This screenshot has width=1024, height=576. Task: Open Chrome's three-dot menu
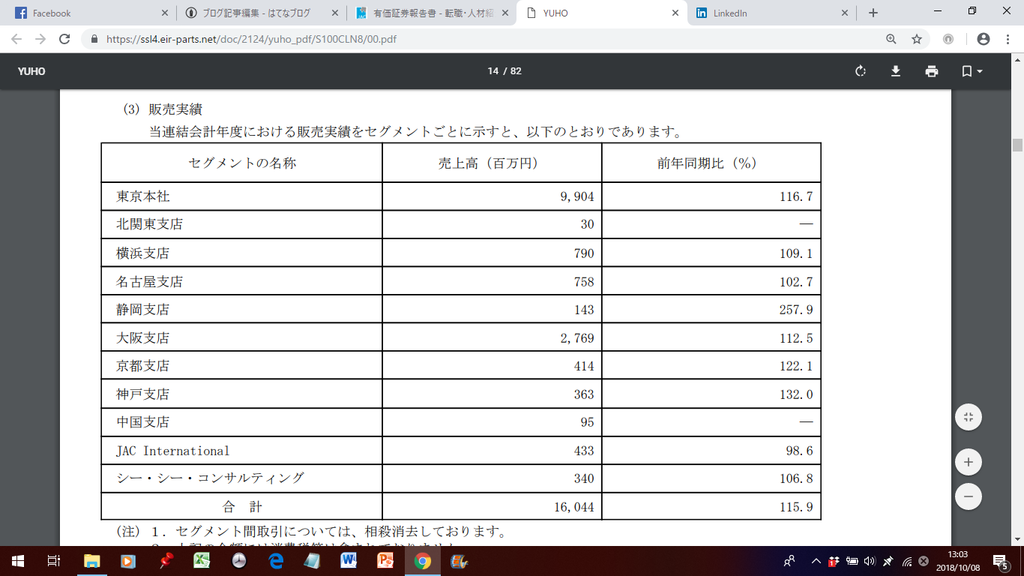pyautogui.click(x=1008, y=39)
